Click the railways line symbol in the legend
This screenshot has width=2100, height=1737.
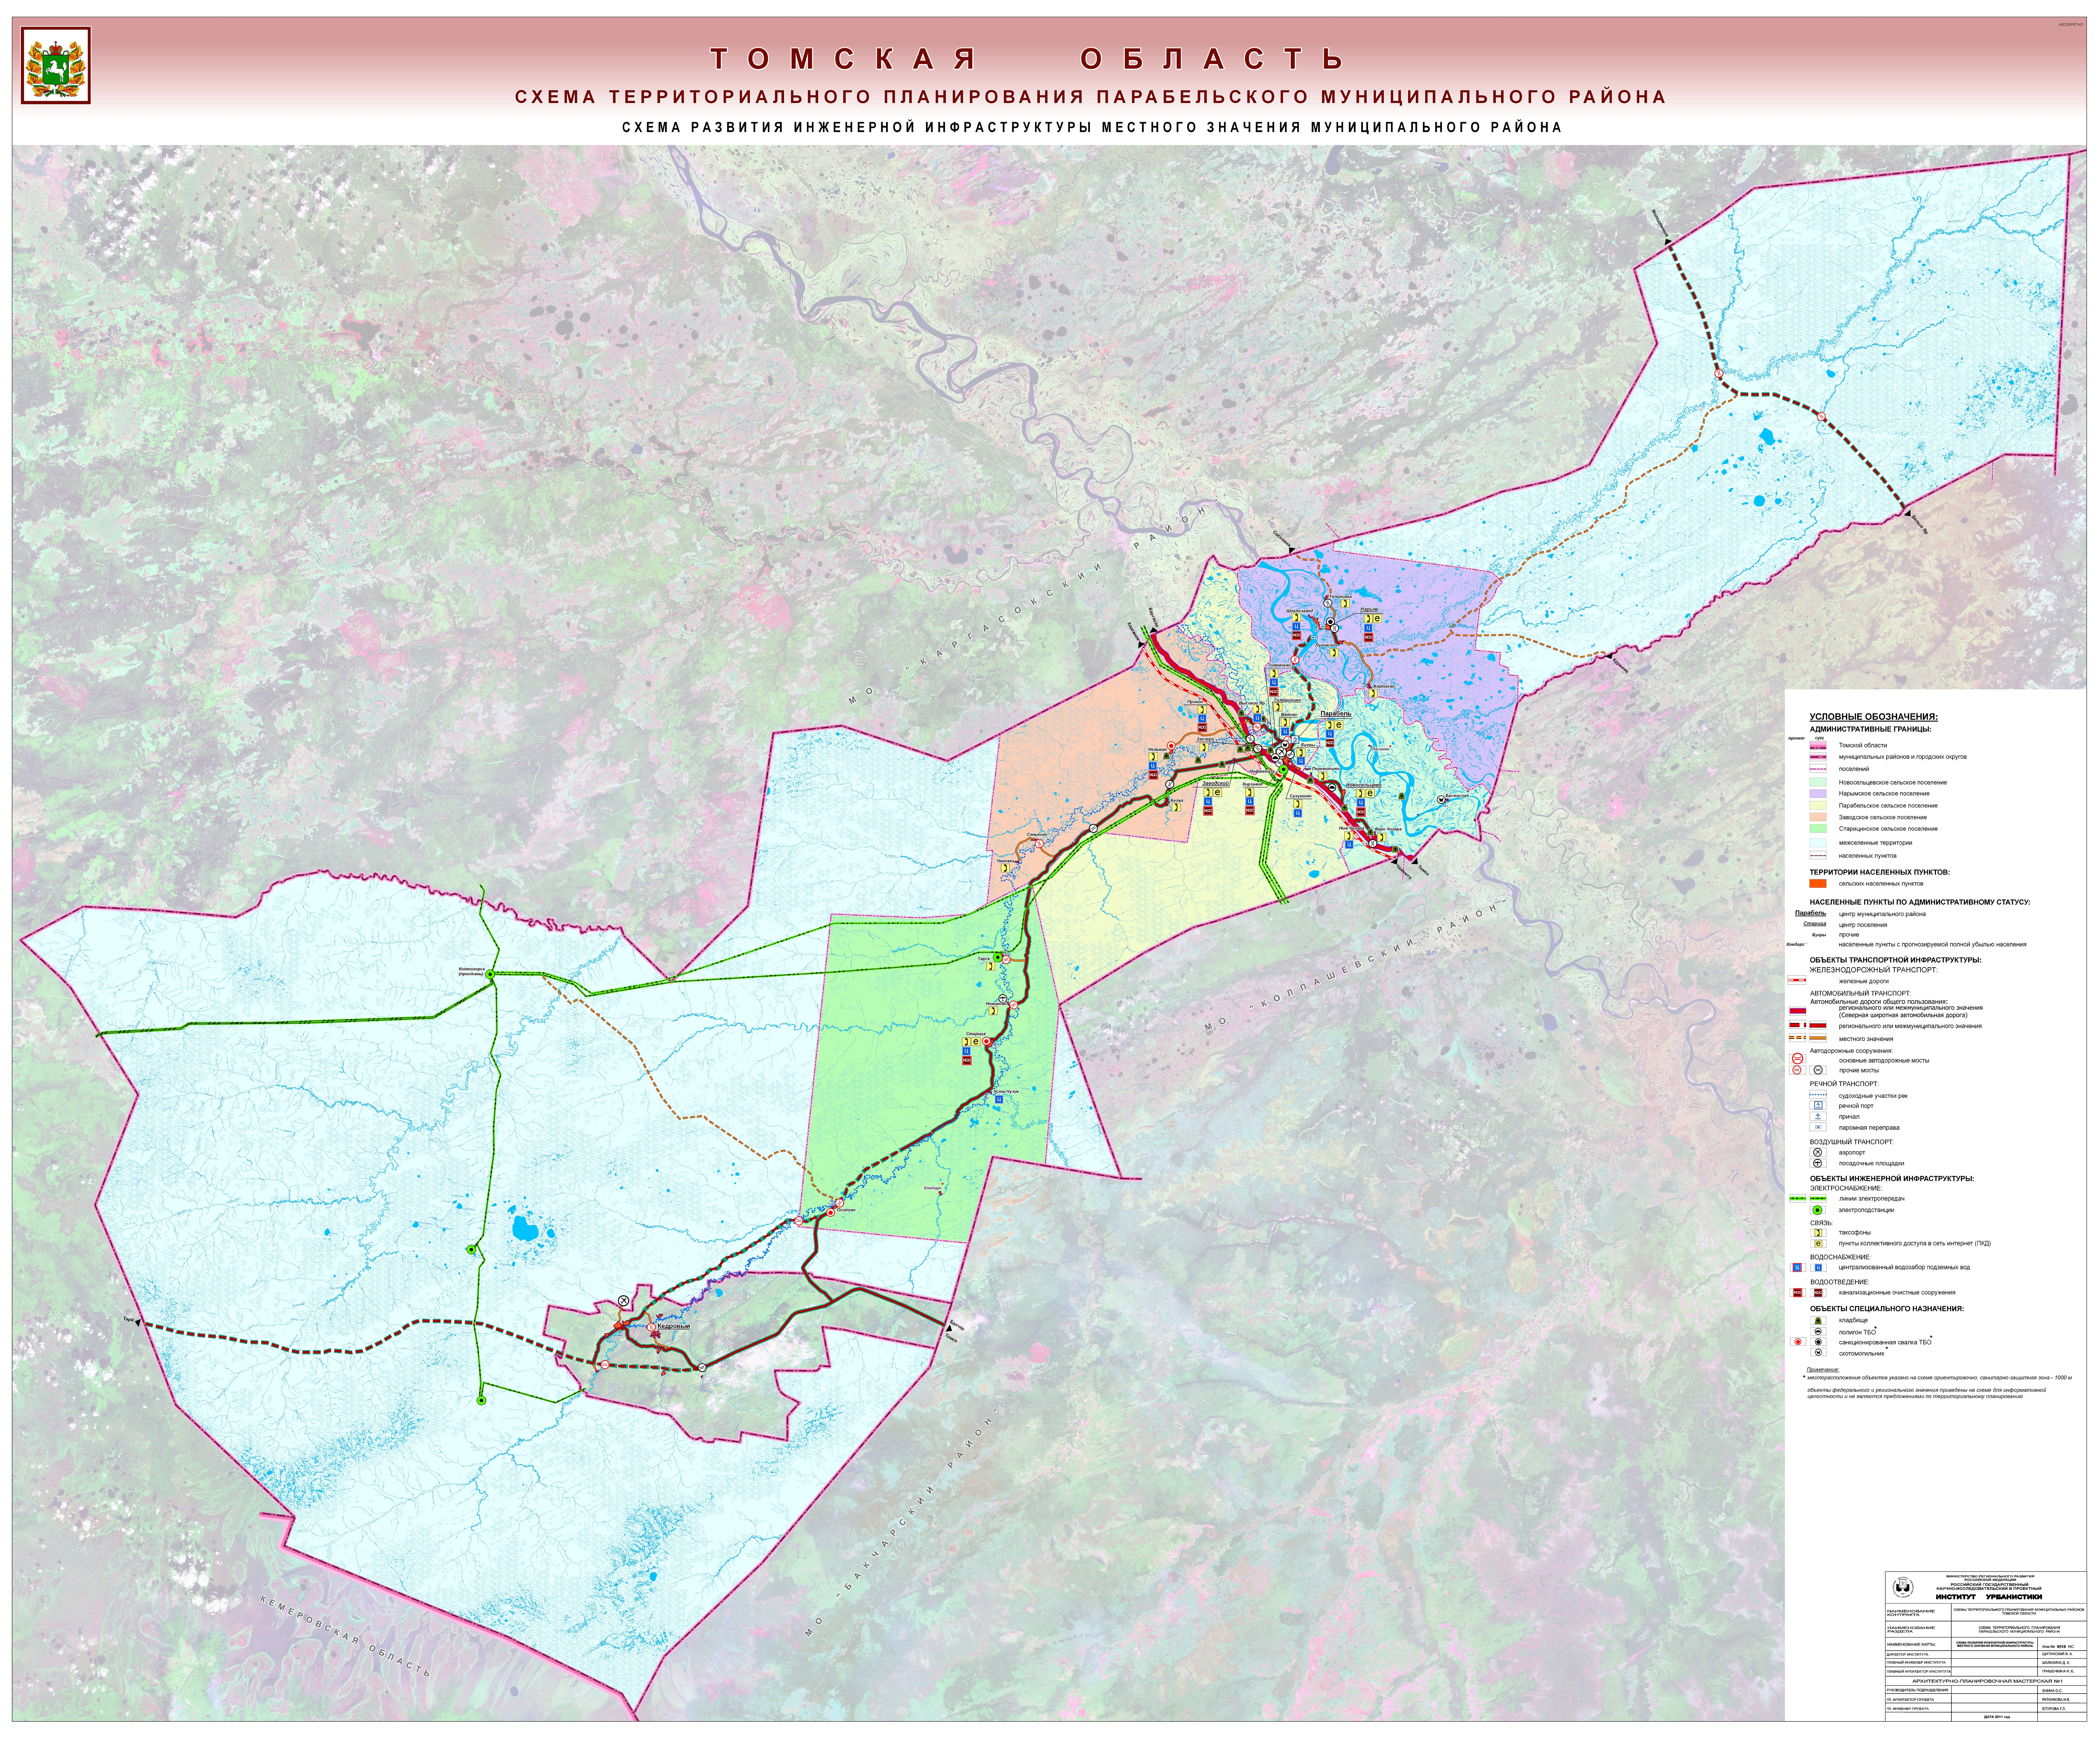[1797, 980]
